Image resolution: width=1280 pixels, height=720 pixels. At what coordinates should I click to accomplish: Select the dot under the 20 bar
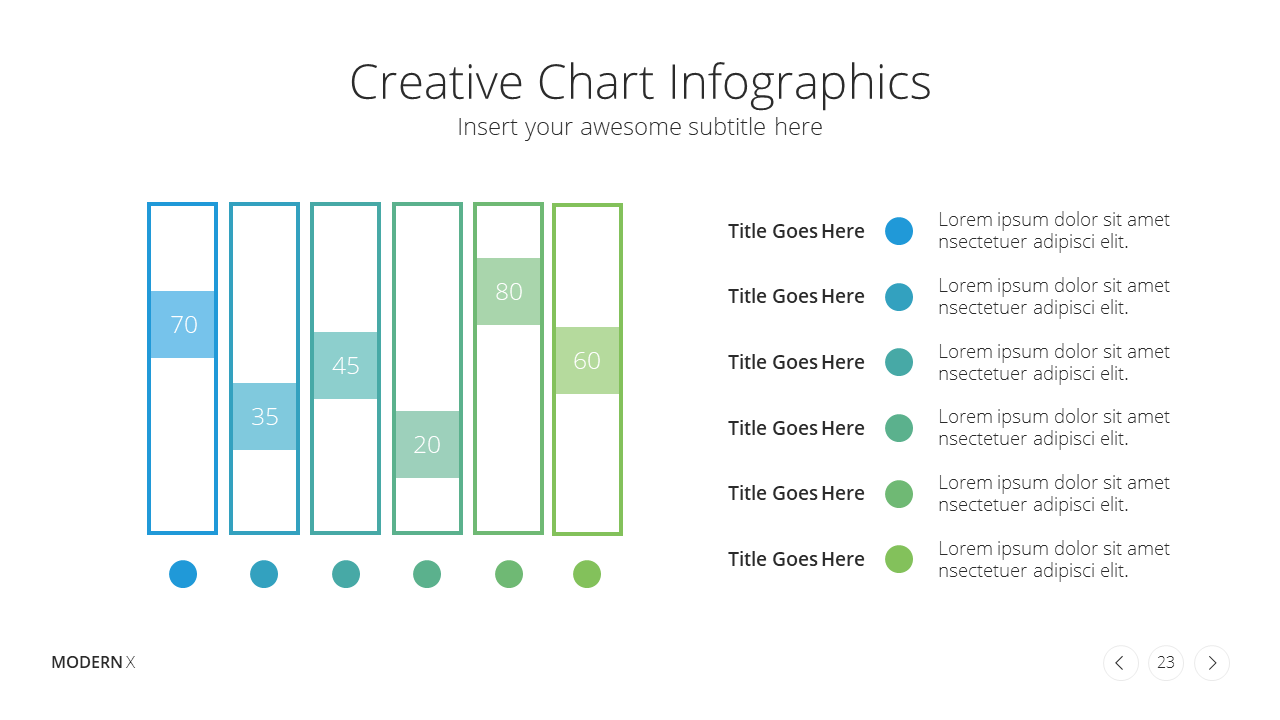427,574
